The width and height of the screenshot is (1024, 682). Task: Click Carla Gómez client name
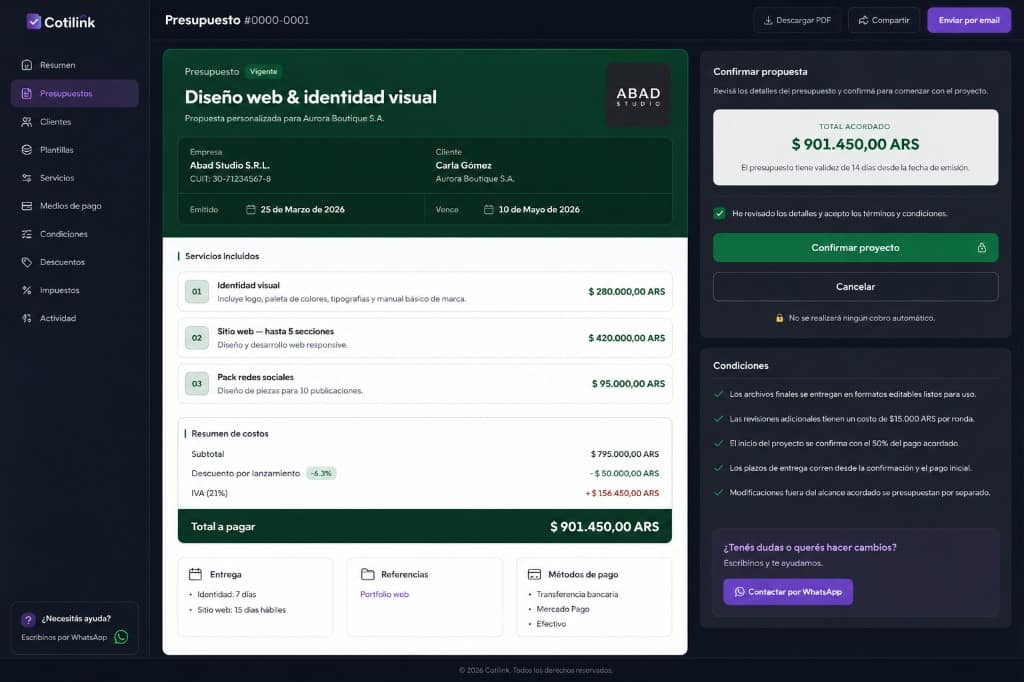coord(464,165)
